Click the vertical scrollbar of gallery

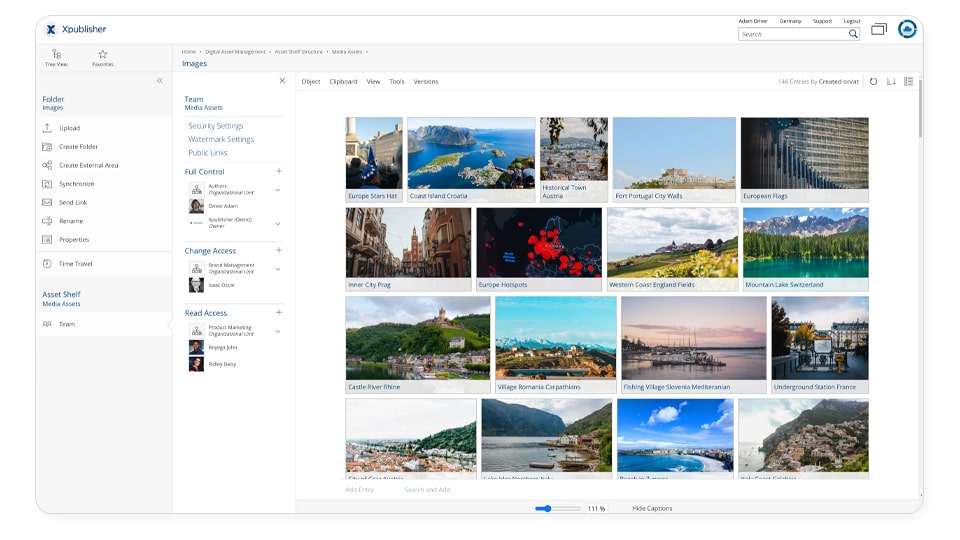[920, 109]
